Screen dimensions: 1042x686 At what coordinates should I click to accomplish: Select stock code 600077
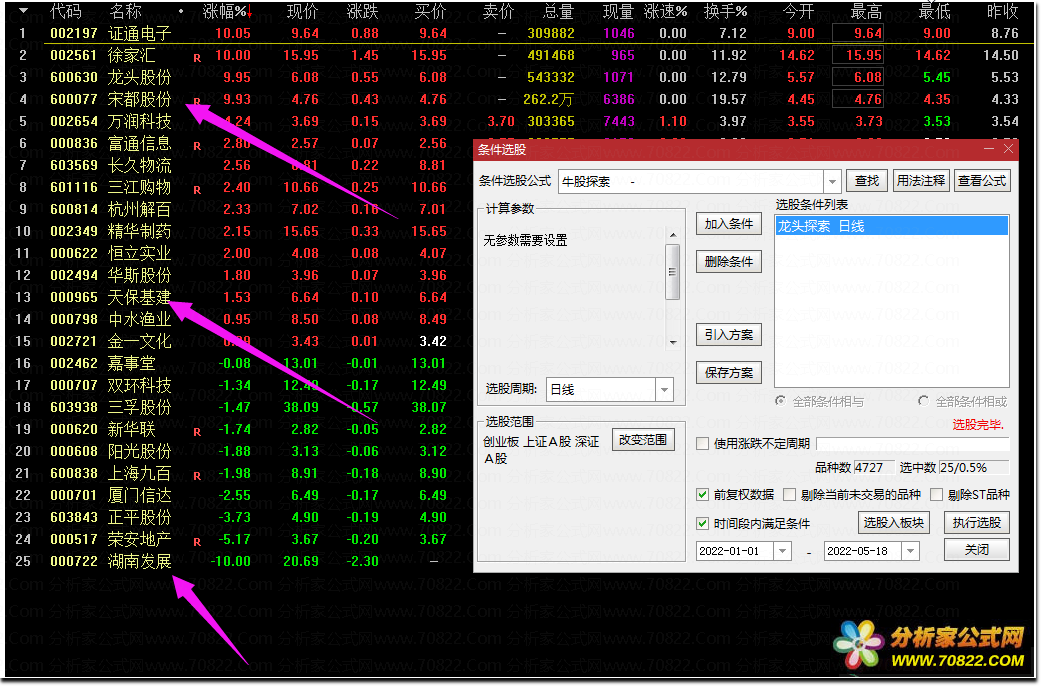pyautogui.click(x=74, y=99)
